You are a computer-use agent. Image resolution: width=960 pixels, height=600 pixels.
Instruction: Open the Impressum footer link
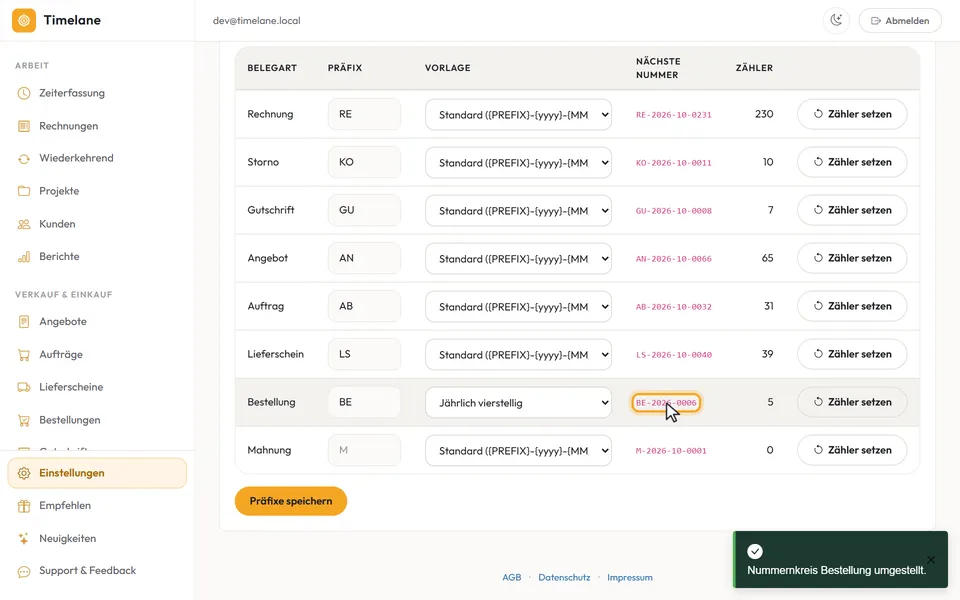tap(629, 577)
